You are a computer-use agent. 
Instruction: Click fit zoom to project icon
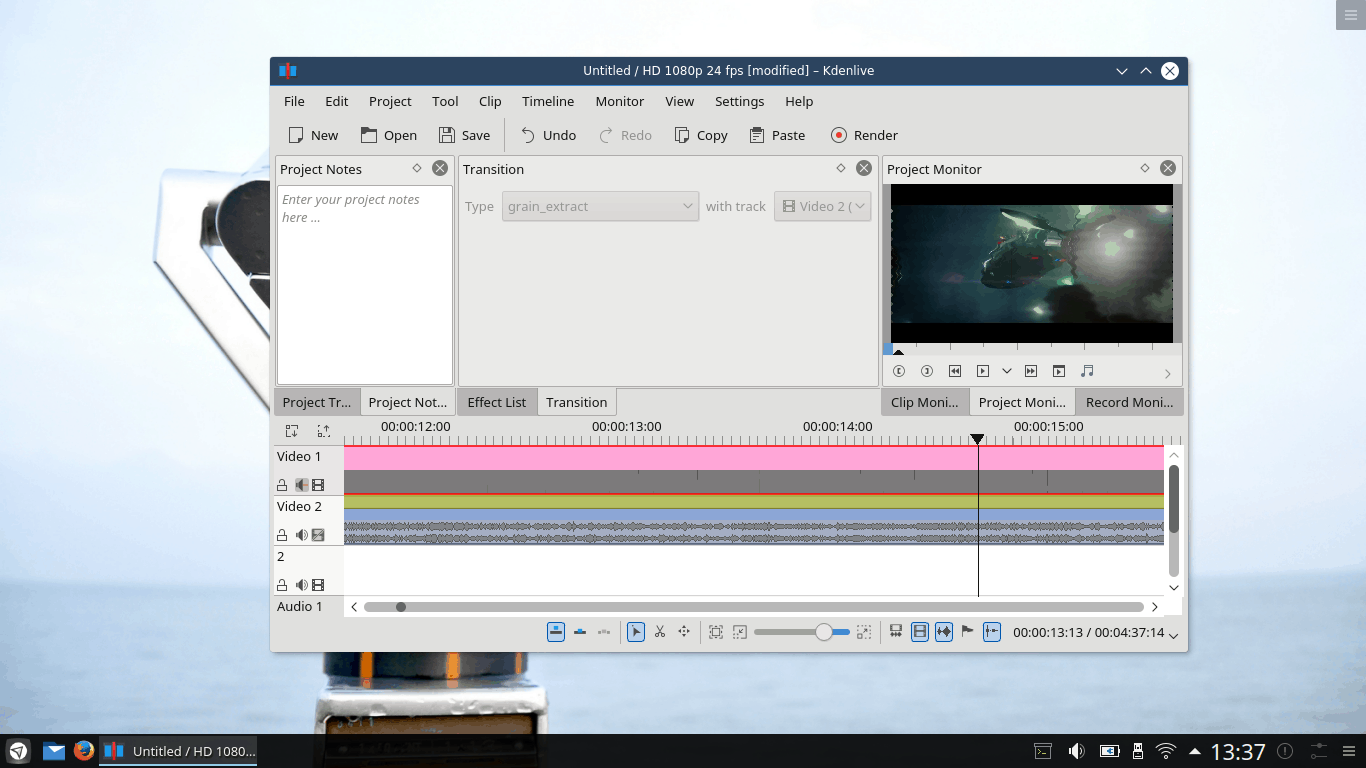click(x=716, y=632)
